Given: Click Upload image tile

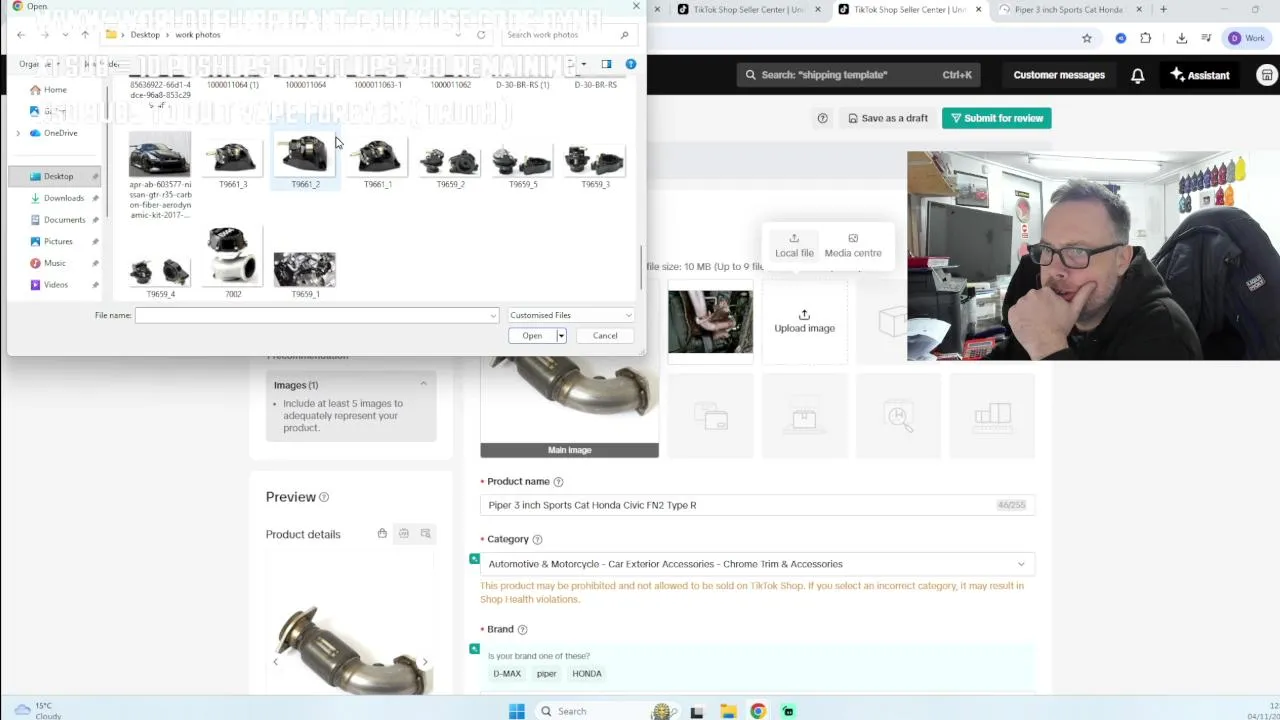Looking at the screenshot, I should pyautogui.click(x=804, y=321).
